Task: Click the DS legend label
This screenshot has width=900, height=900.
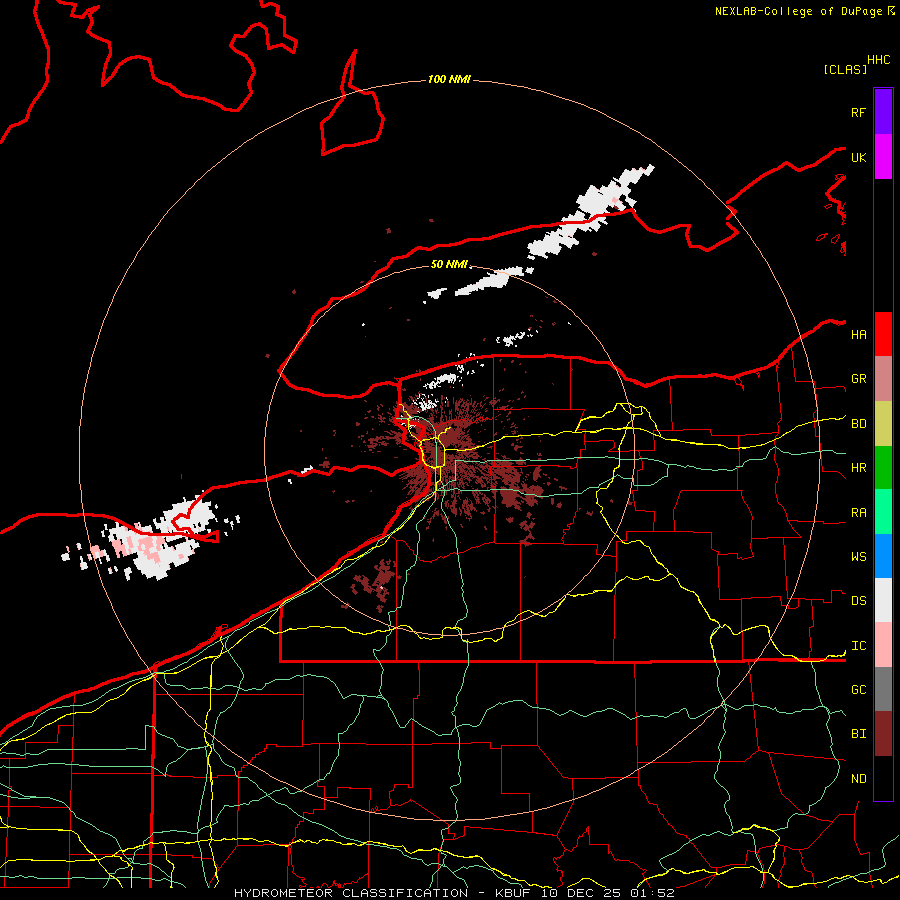Action: point(858,601)
